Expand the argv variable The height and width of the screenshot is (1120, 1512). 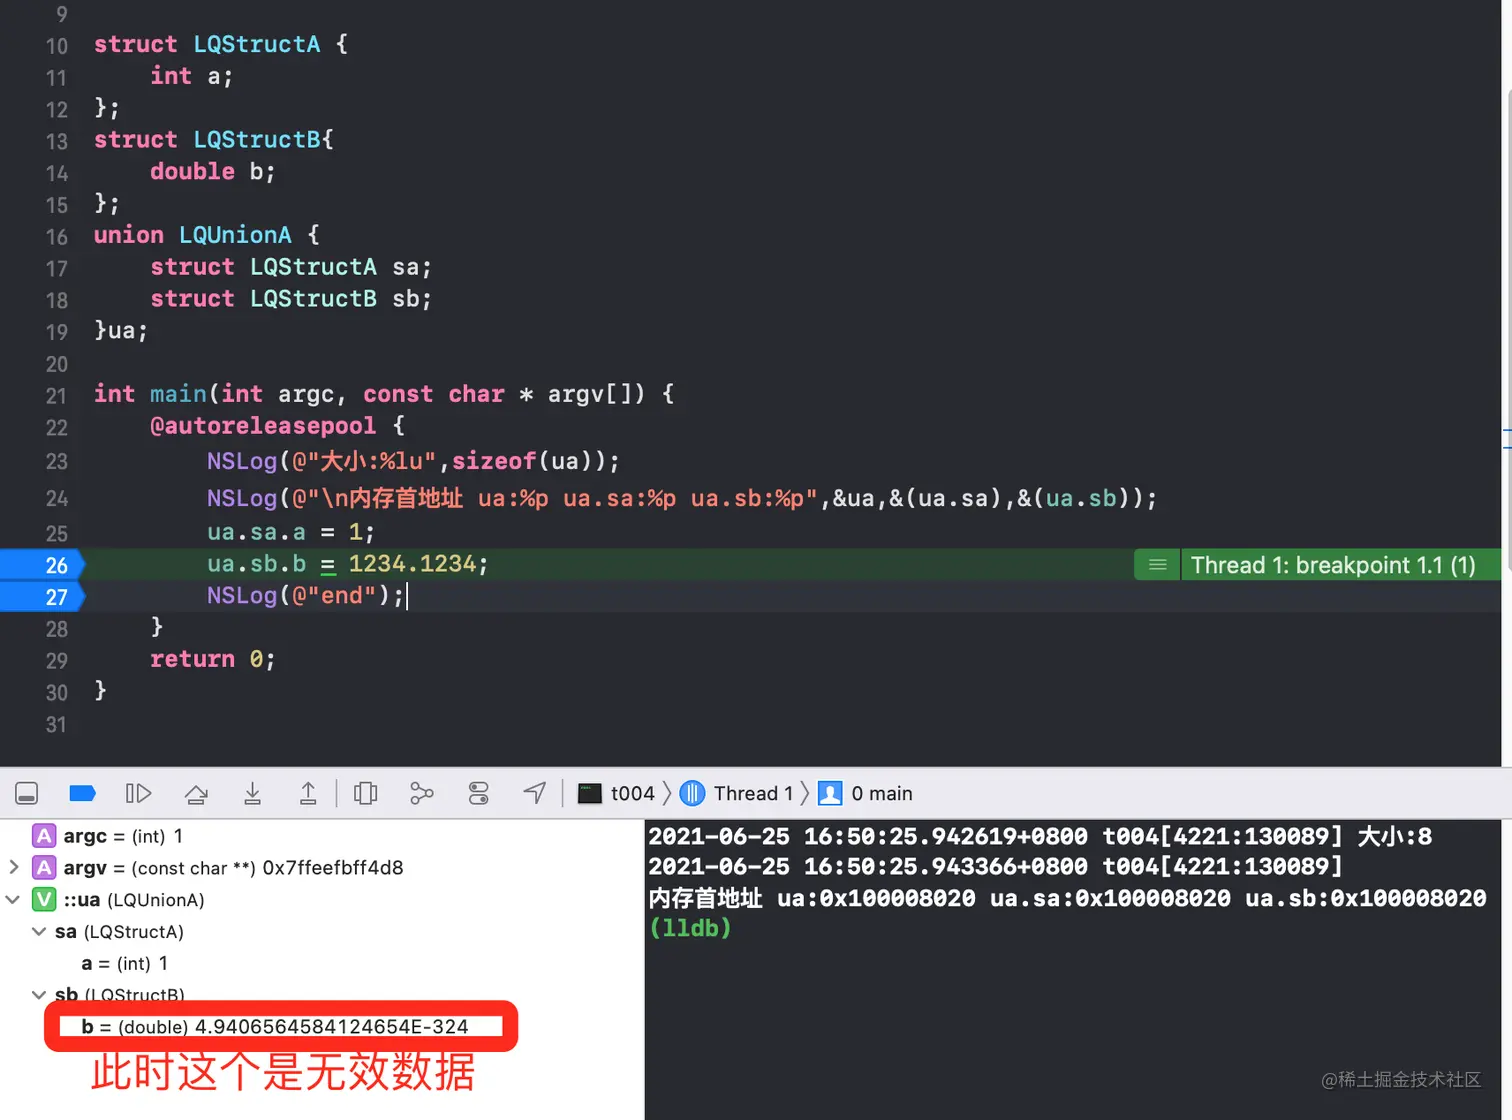pyautogui.click(x=14, y=867)
